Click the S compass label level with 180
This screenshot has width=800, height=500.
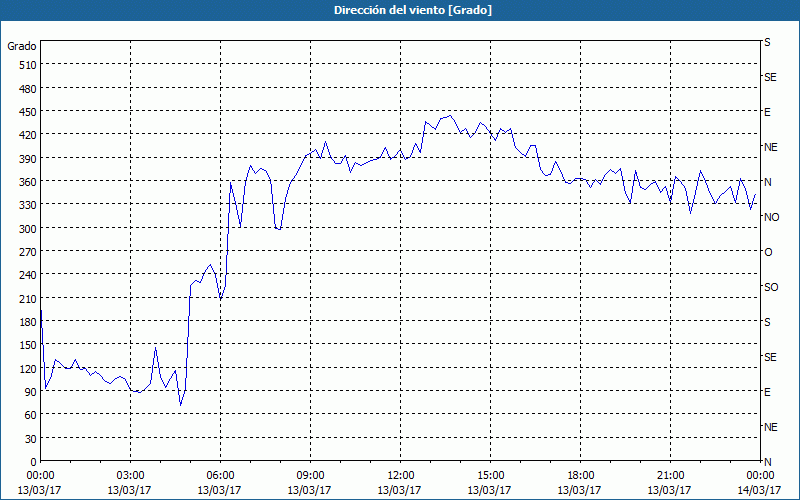click(x=767, y=322)
